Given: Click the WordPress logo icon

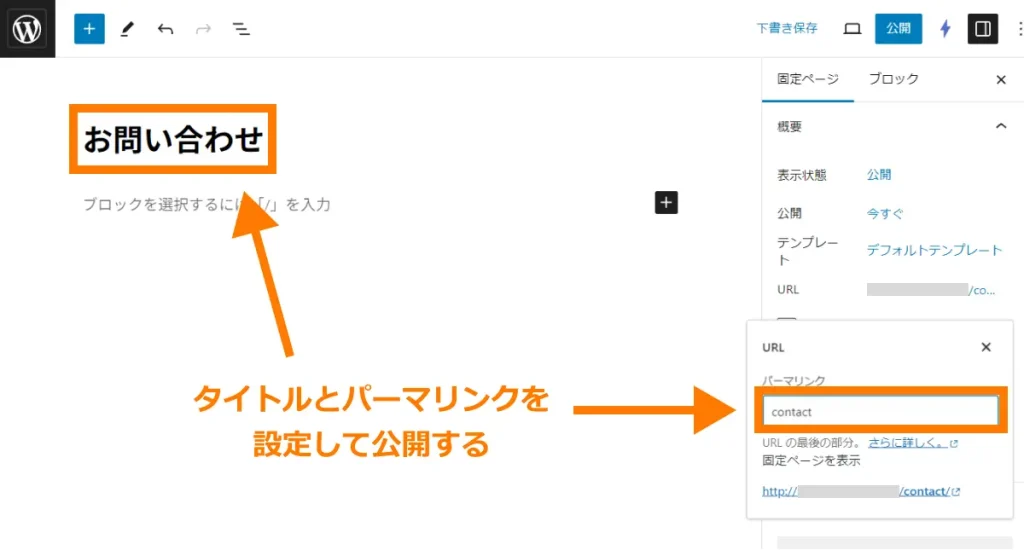Looking at the screenshot, I should click(27, 29).
